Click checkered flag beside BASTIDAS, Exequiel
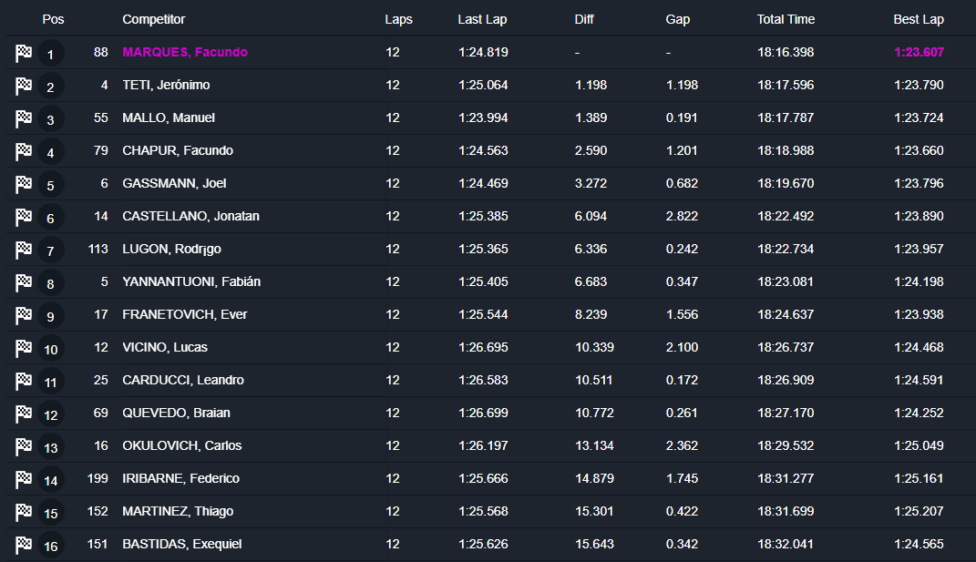This screenshot has width=976, height=562. (x=24, y=545)
